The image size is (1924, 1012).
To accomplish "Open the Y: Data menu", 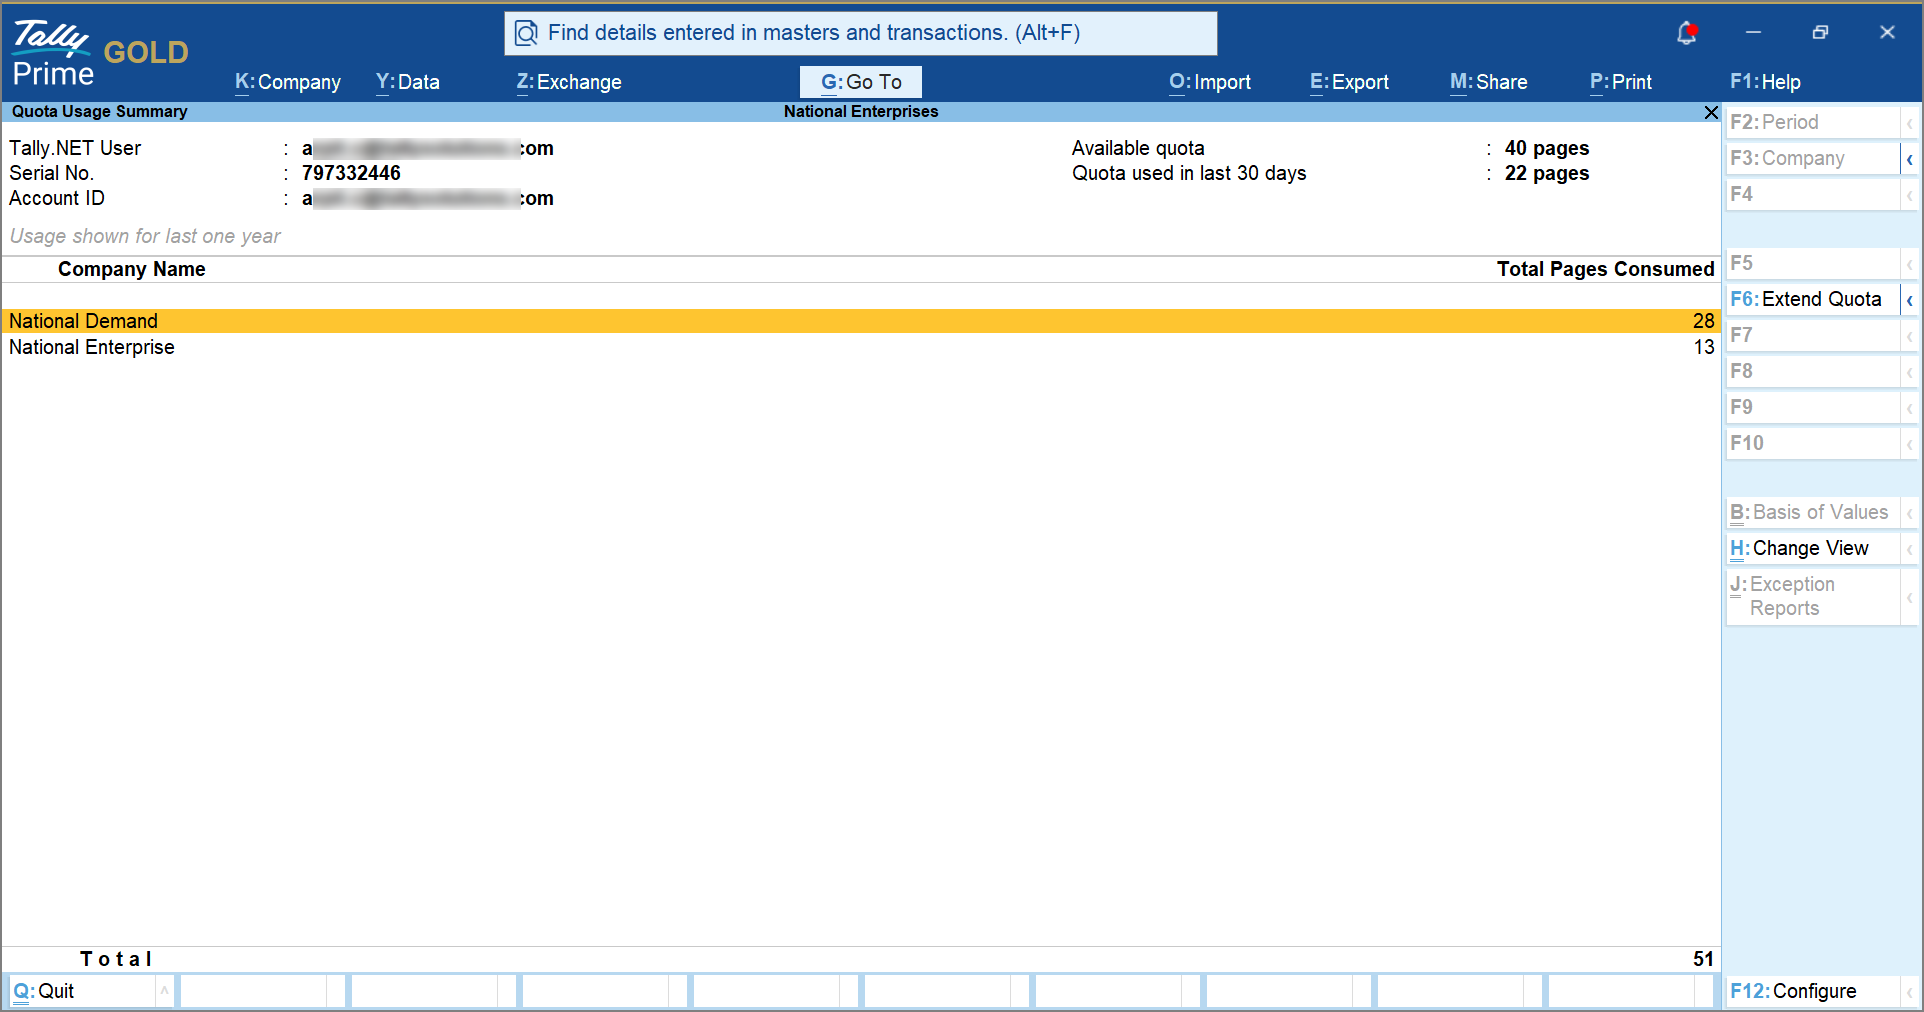I will coord(408,82).
